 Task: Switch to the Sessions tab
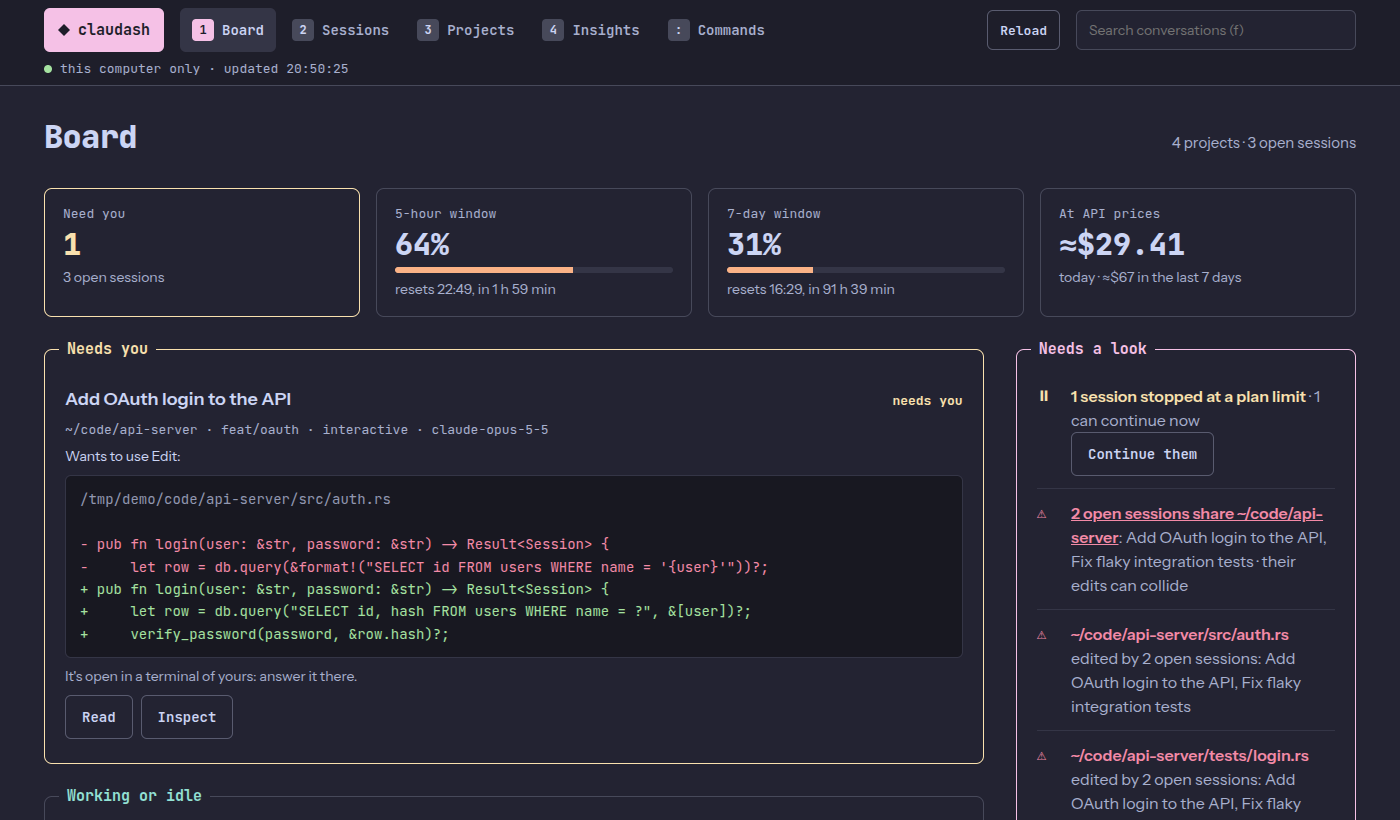pyautogui.click(x=341, y=30)
